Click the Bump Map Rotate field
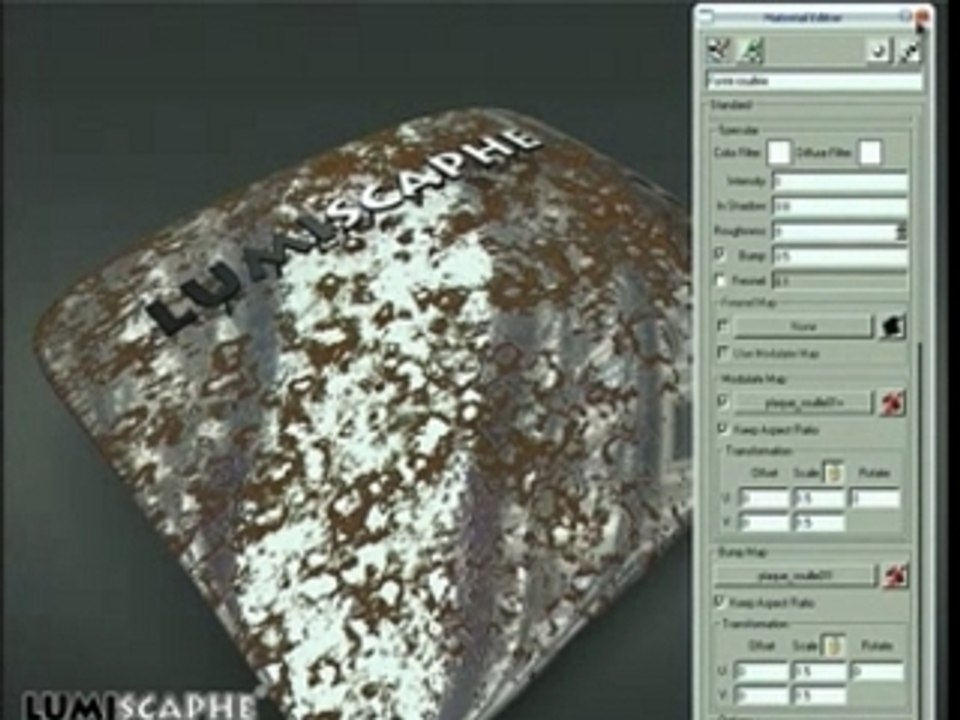Screen dimensions: 960x720 pyautogui.click(x=877, y=671)
